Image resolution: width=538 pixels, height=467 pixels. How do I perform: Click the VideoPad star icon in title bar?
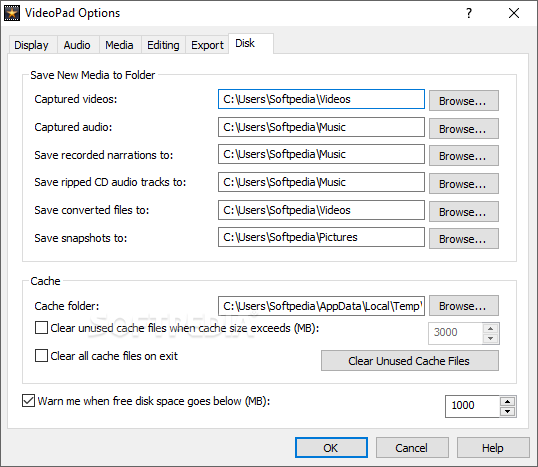point(12,13)
